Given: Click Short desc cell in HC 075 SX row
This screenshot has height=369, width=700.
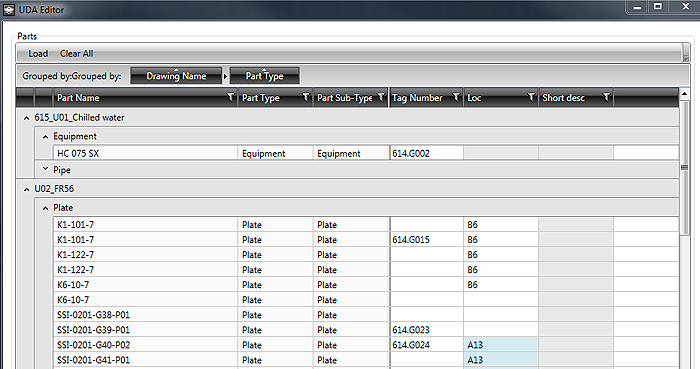Looking at the screenshot, I should (576, 153).
